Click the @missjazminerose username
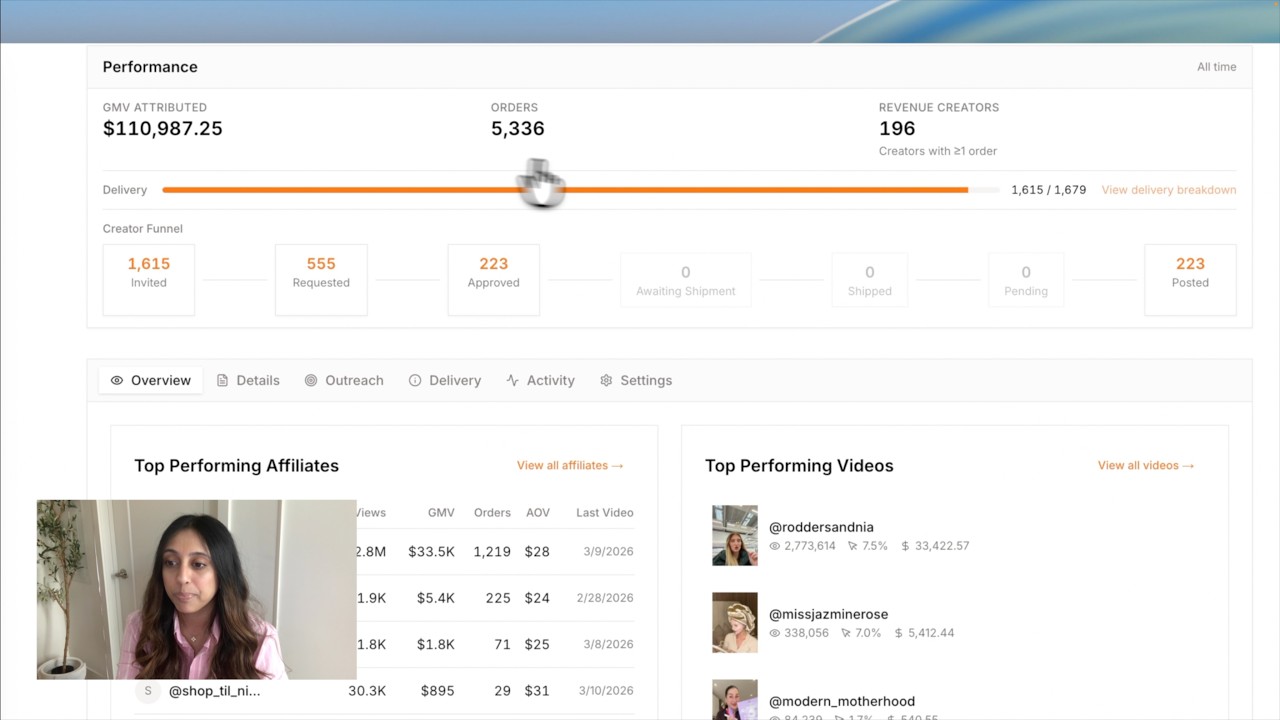1280x720 pixels. (x=828, y=614)
